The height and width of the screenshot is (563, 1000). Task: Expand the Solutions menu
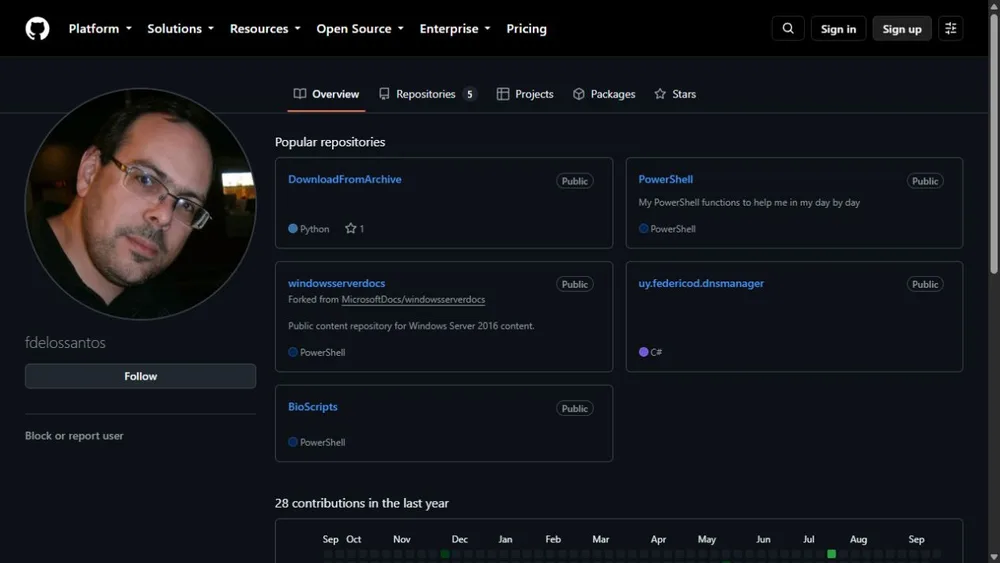pos(180,29)
